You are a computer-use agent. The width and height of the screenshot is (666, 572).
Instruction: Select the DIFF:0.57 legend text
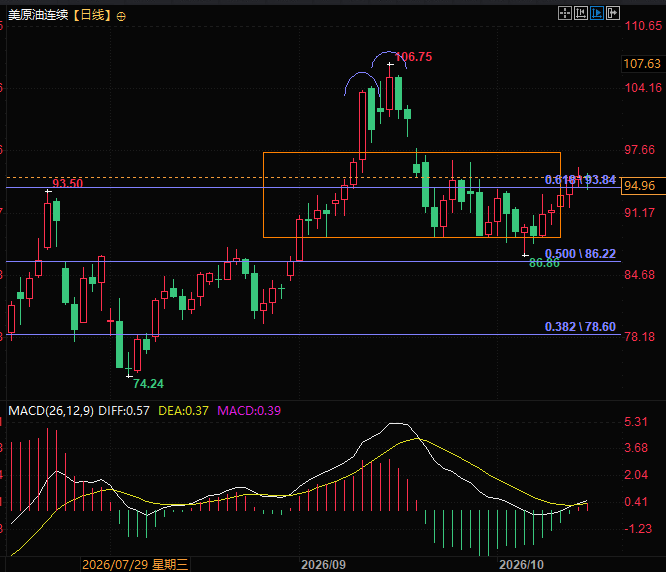click(124, 411)
